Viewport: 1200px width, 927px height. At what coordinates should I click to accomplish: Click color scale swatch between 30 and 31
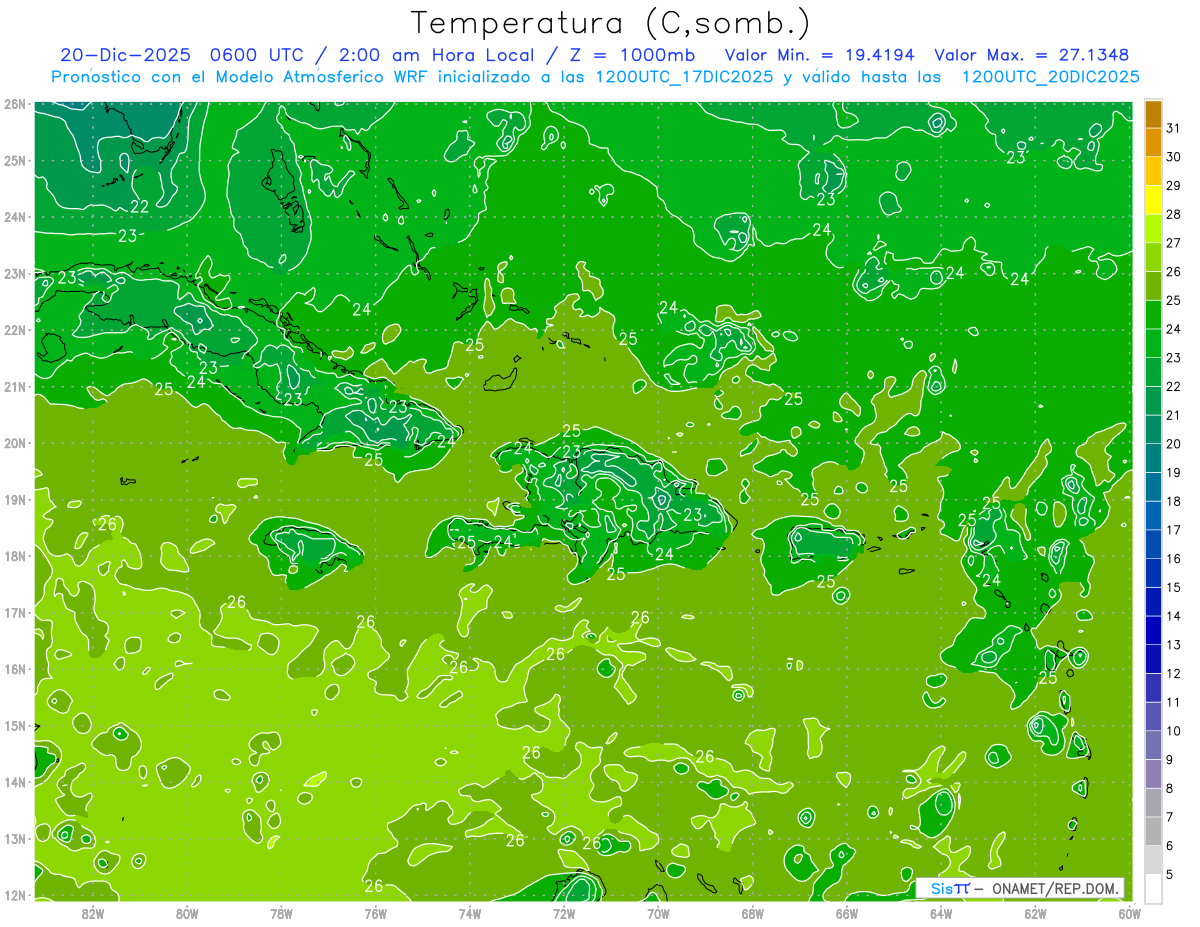(1153, 142)
